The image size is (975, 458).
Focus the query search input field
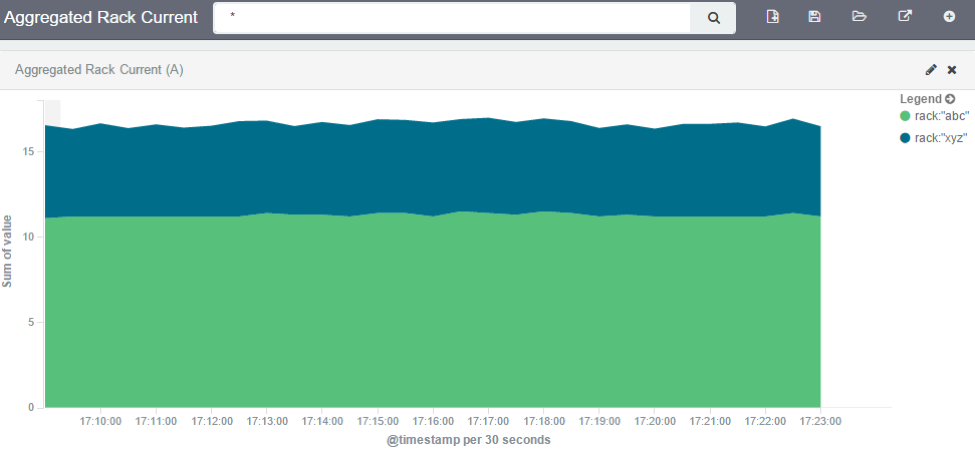pyautogui.click(x=452, y=18)
